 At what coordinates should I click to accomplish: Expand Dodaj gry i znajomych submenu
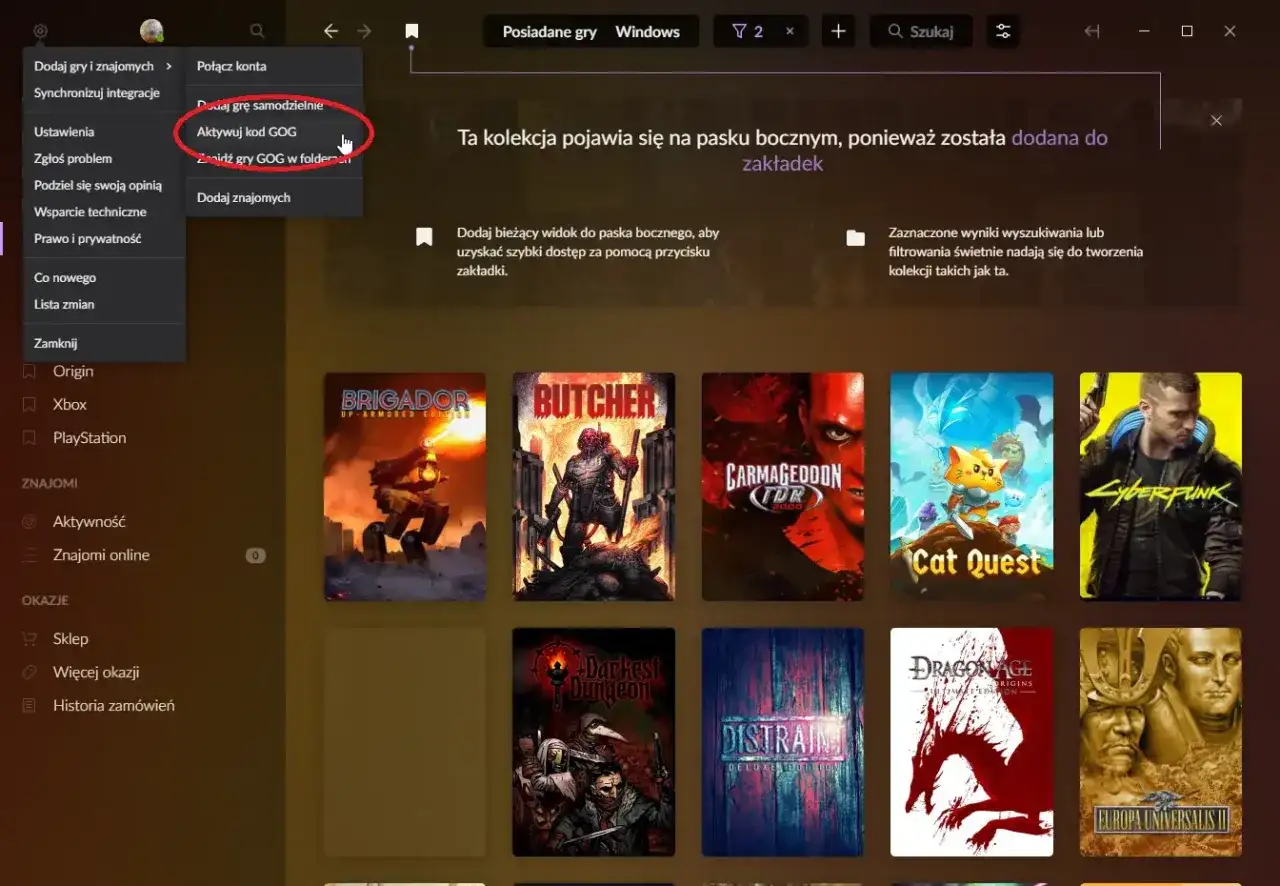104,66
